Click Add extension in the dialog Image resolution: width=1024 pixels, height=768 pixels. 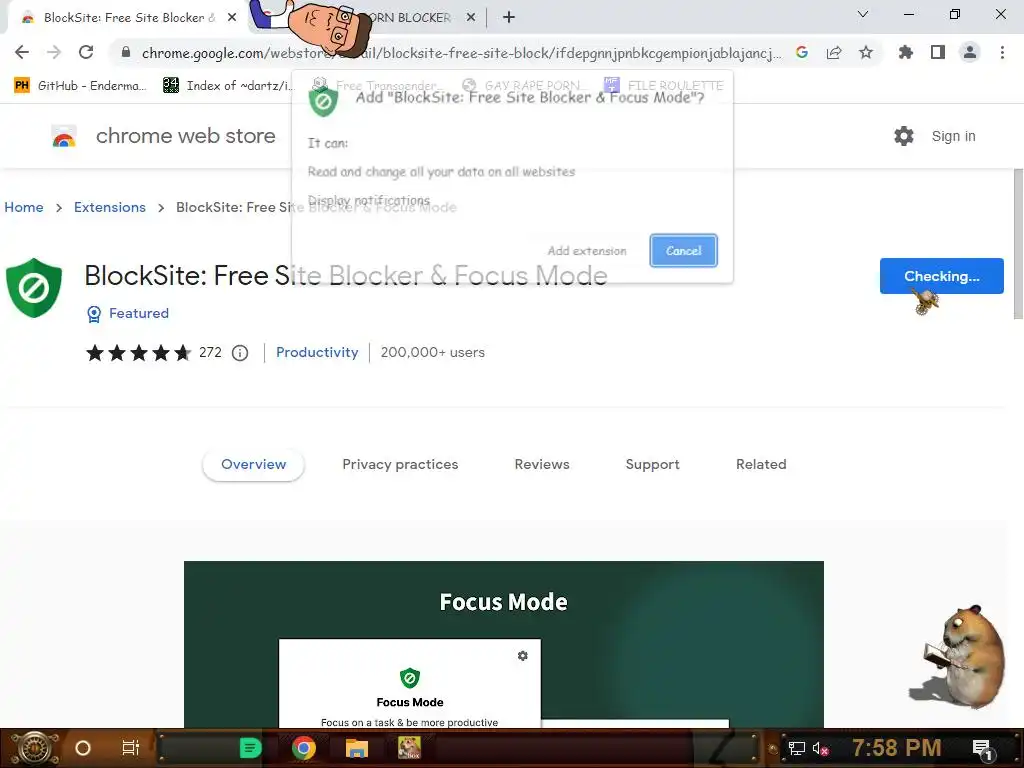click(587, 251)
